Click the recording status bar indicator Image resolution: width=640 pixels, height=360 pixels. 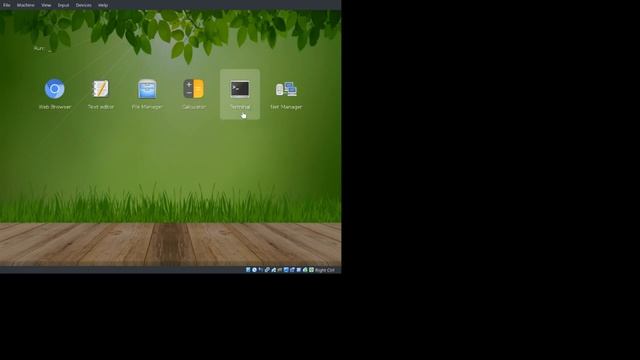click(x=292, y=270)
